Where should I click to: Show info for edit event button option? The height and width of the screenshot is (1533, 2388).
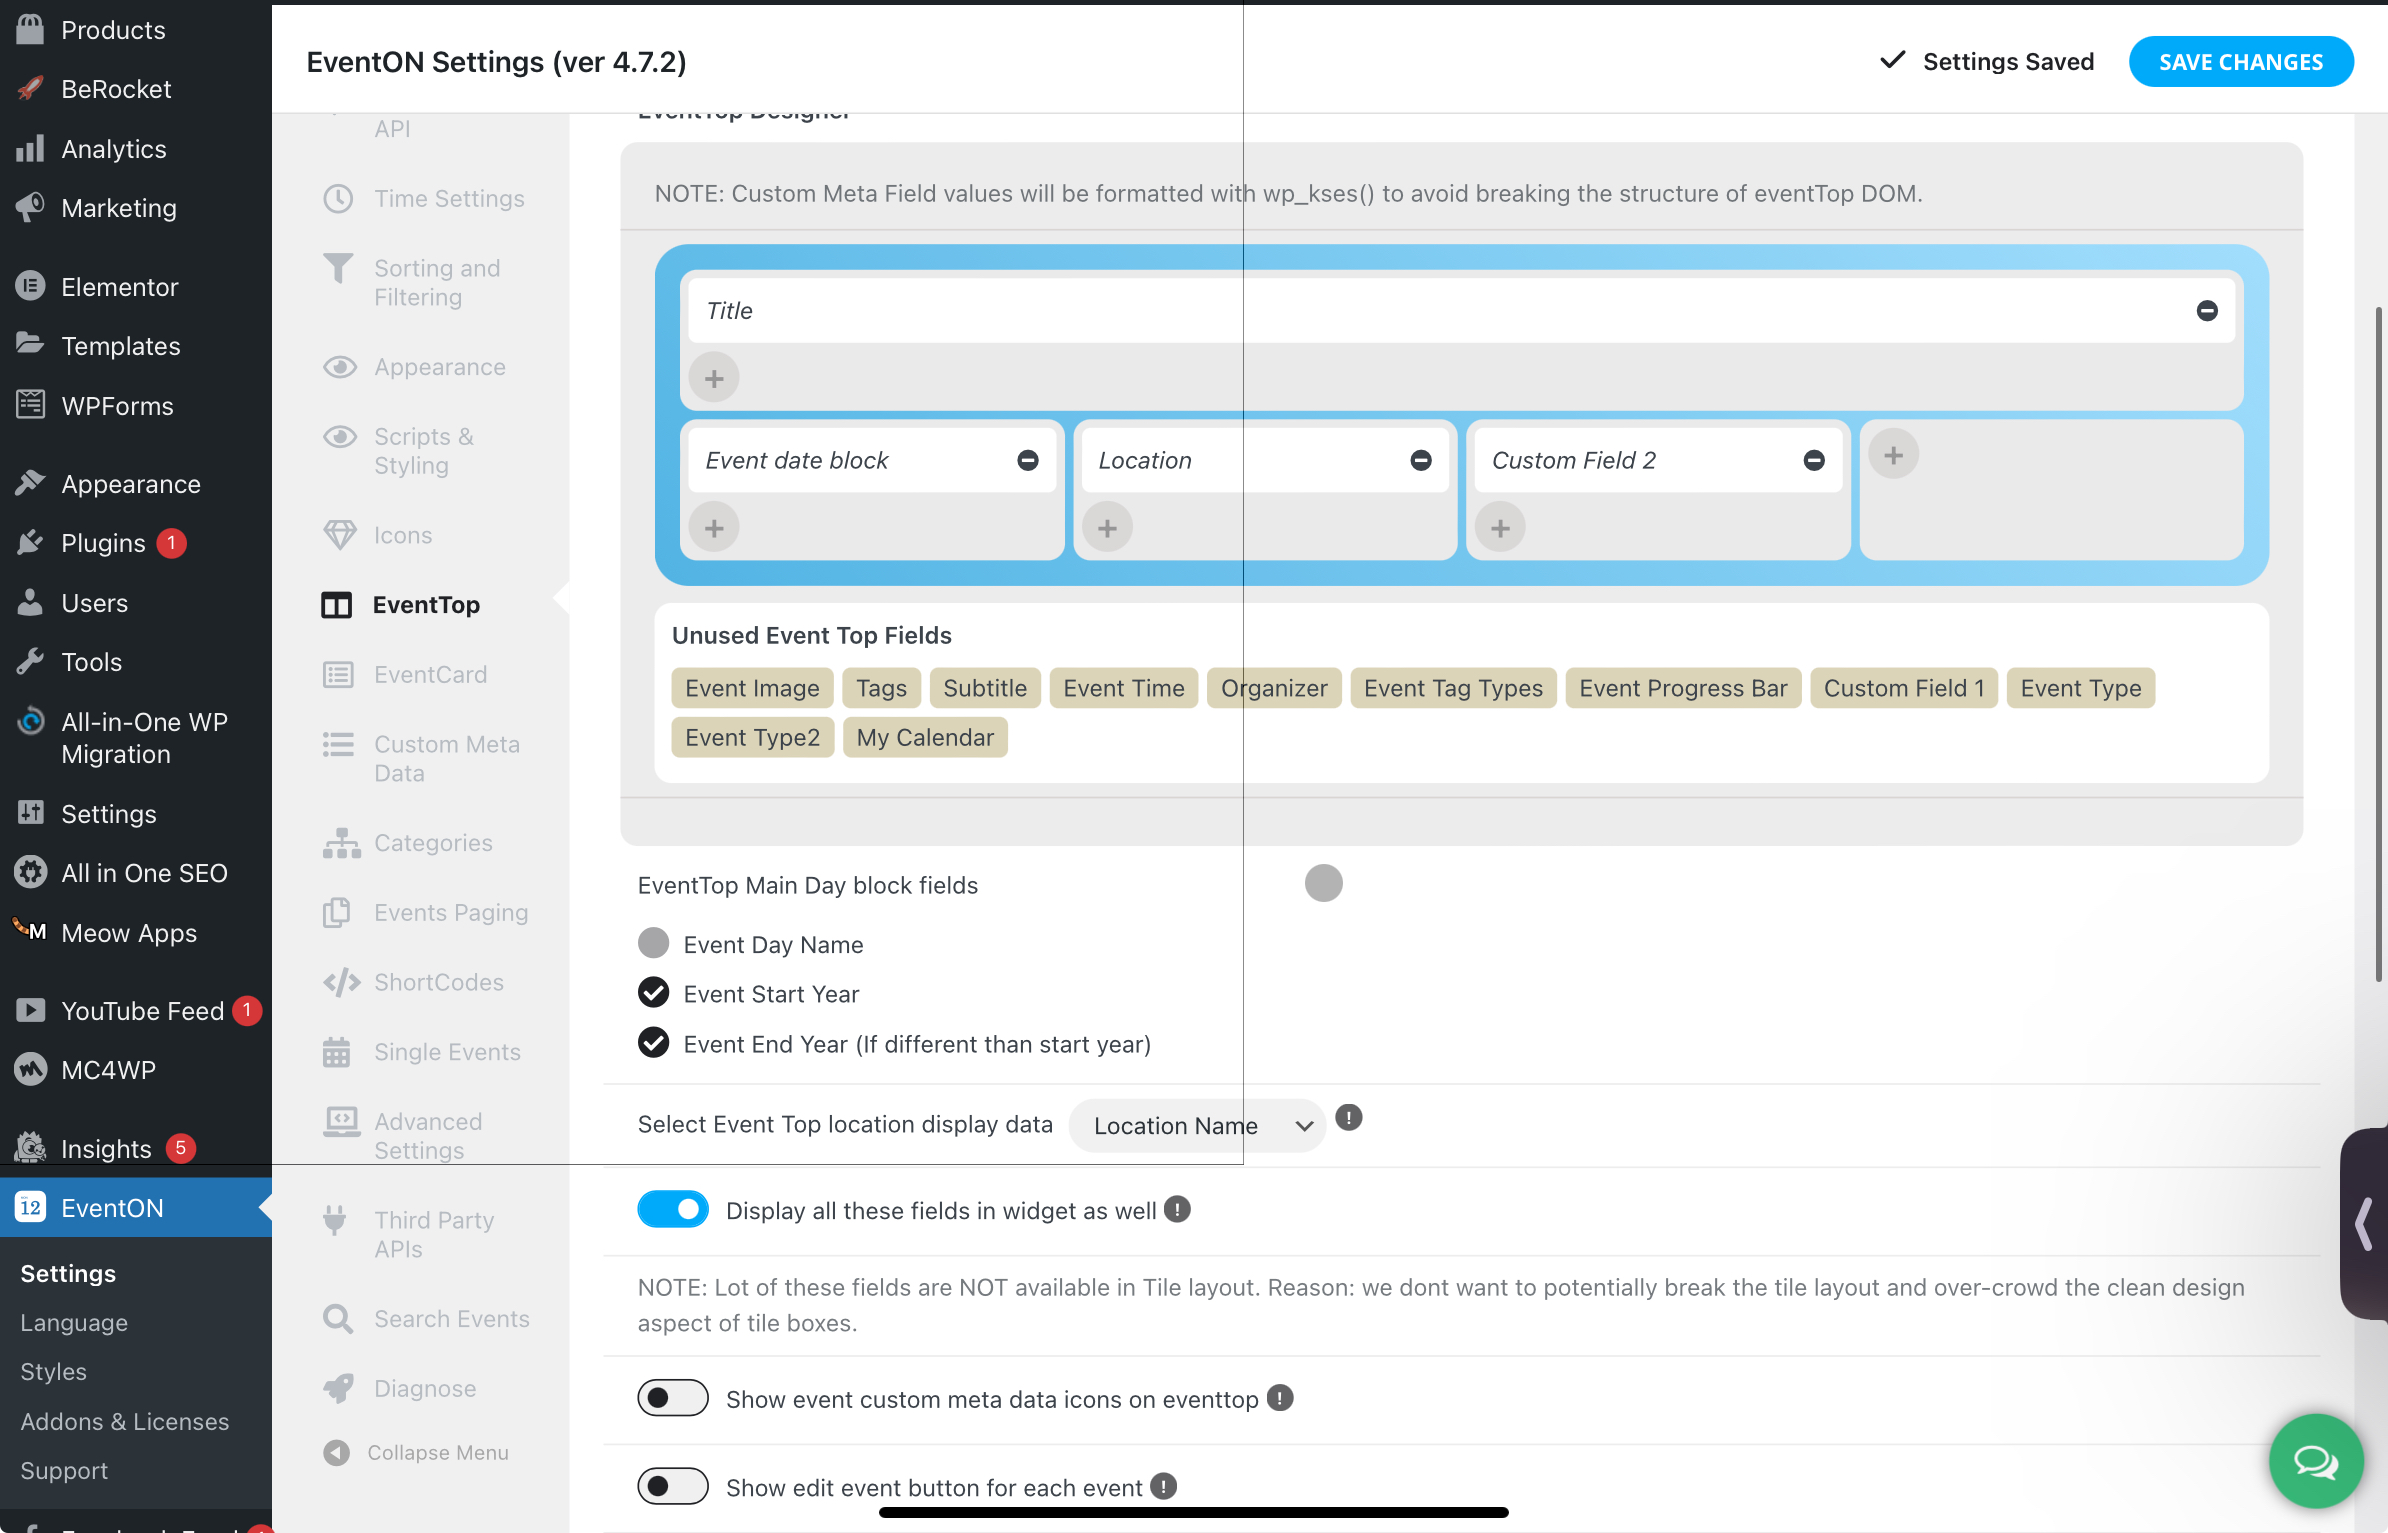coord(1163,1487)
